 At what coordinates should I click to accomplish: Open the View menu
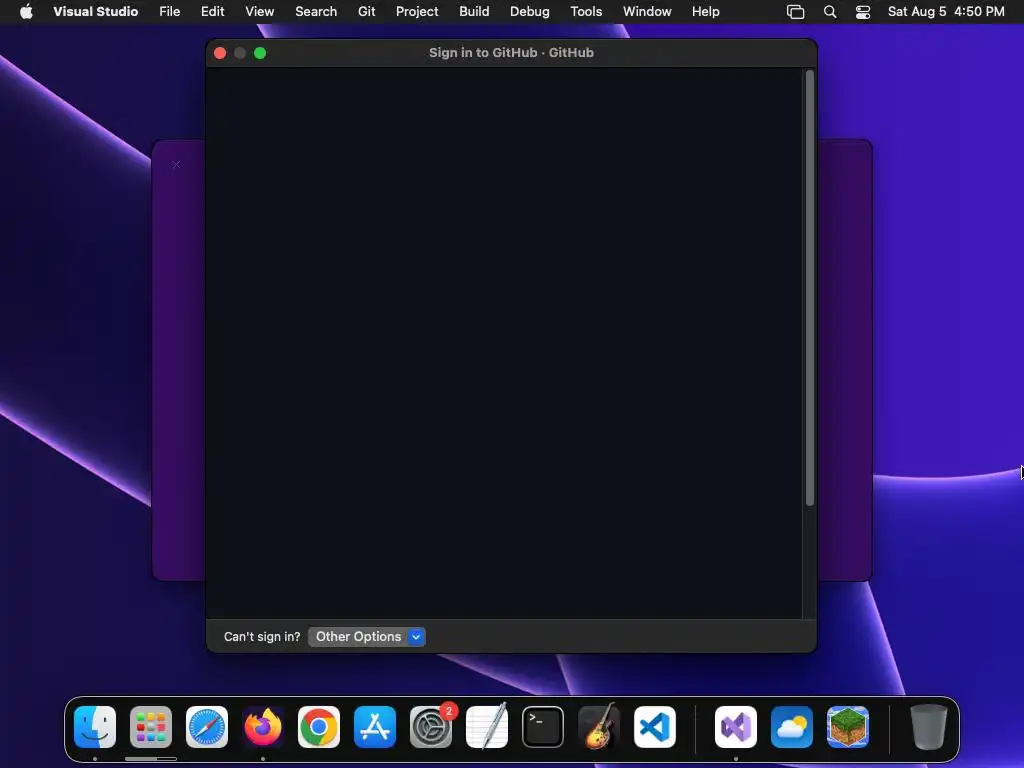(259, 12)
